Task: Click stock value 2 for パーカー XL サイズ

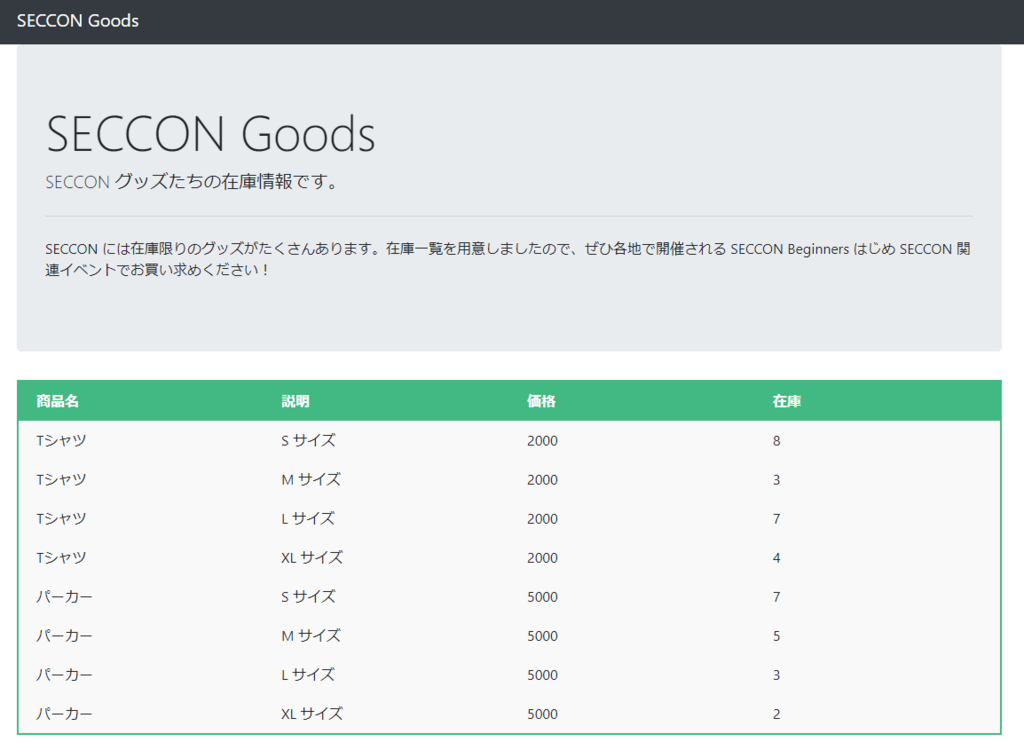Action: [776, 715]
